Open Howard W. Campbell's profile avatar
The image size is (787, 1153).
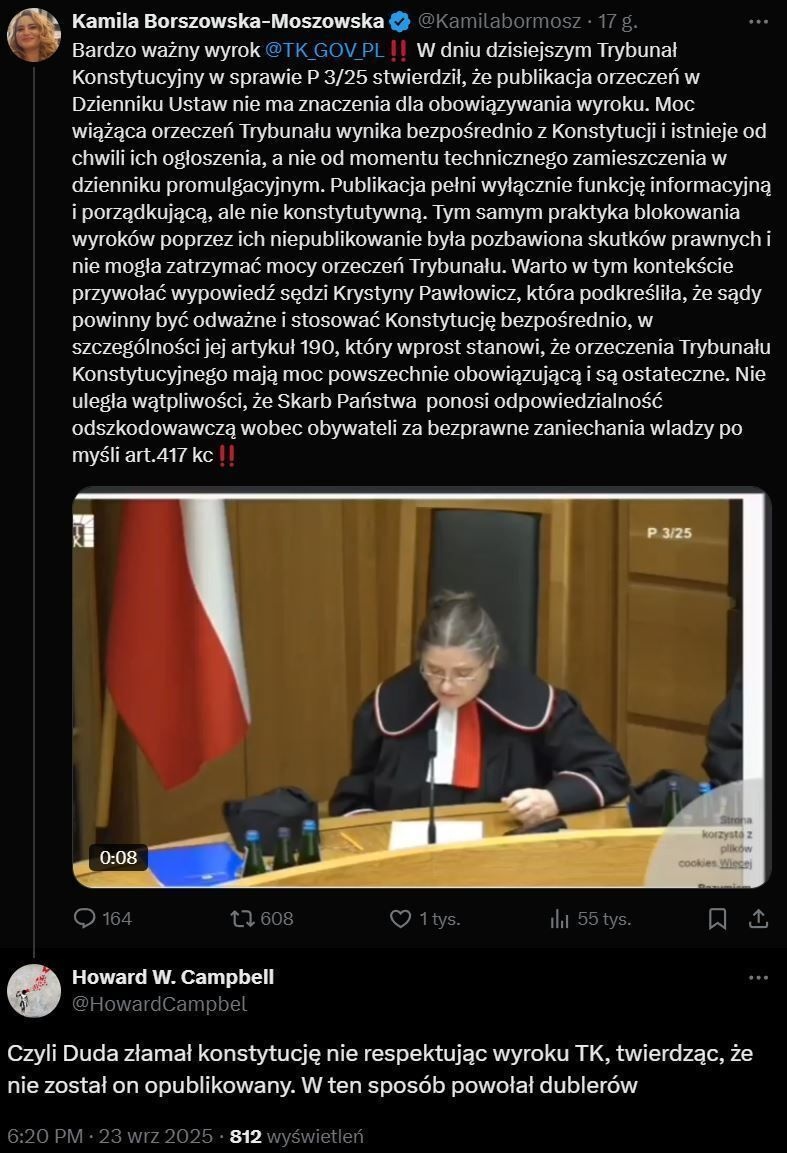[34, 990]
